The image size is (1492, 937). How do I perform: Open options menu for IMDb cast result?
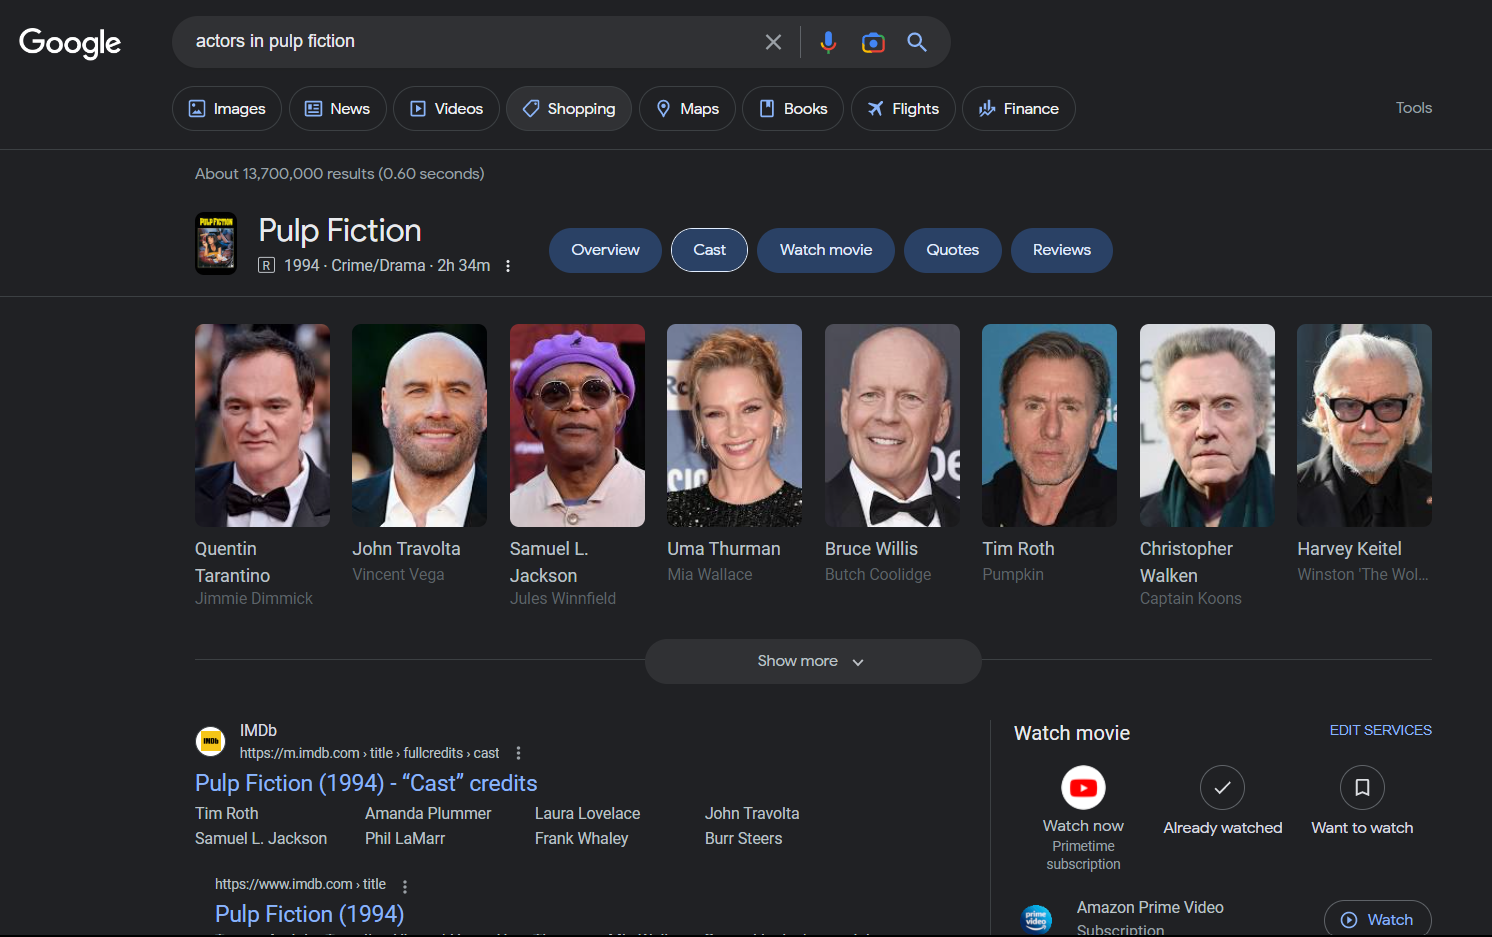(518, 753)
